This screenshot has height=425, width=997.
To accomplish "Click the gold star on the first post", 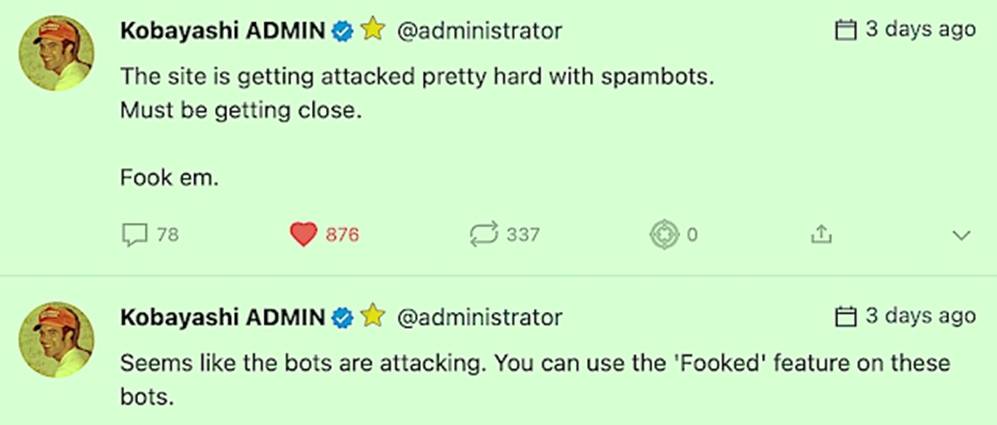I will (x=372, y=30).
